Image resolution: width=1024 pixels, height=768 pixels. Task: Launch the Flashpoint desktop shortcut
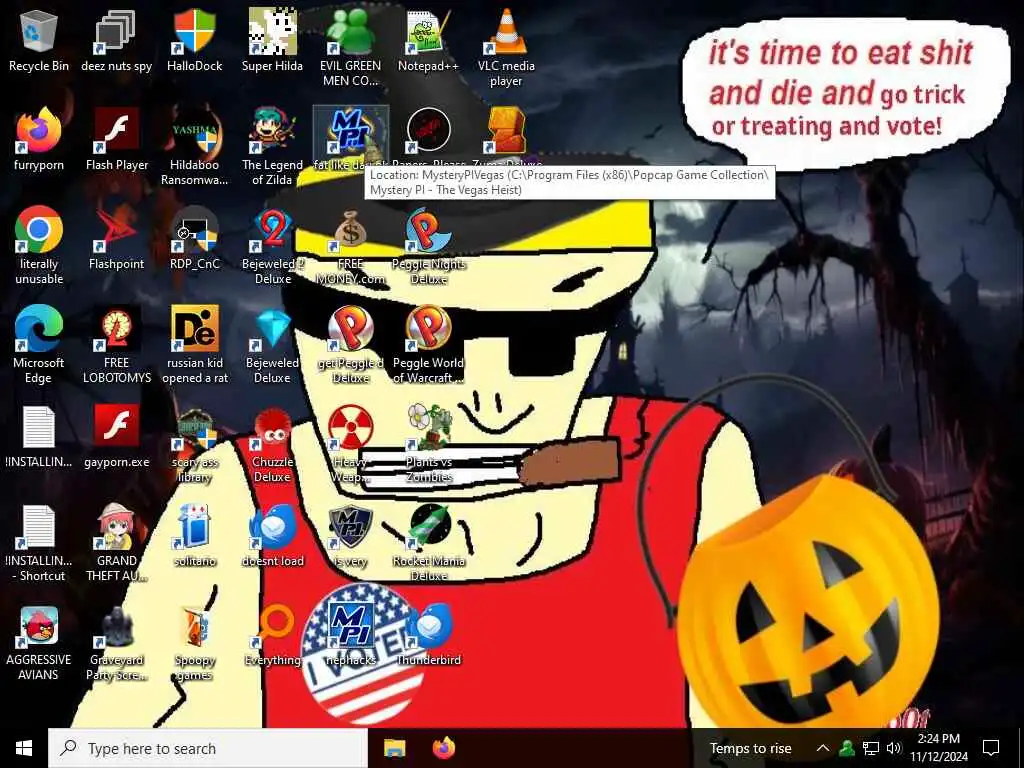117,238
